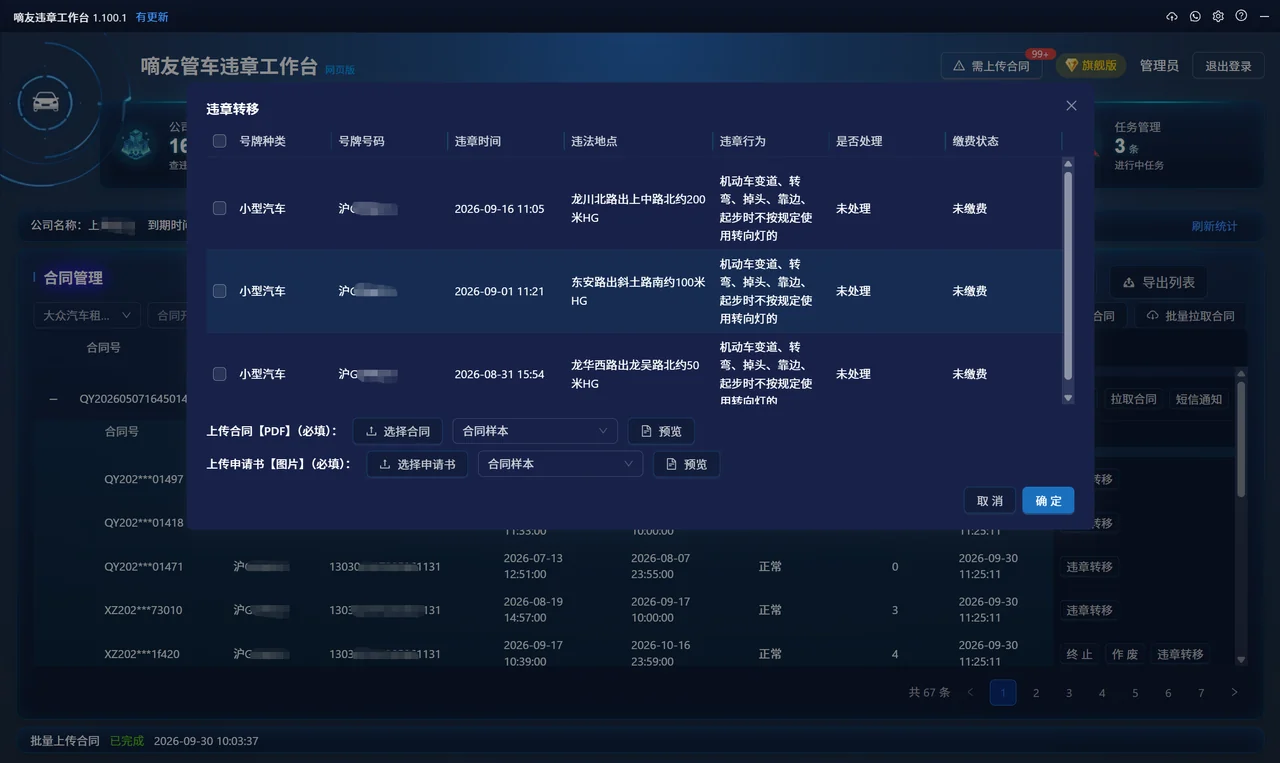Click the 刷新统计 refresh link
The width and height of the screenshot is (1280, 763).
(1214, 226)
